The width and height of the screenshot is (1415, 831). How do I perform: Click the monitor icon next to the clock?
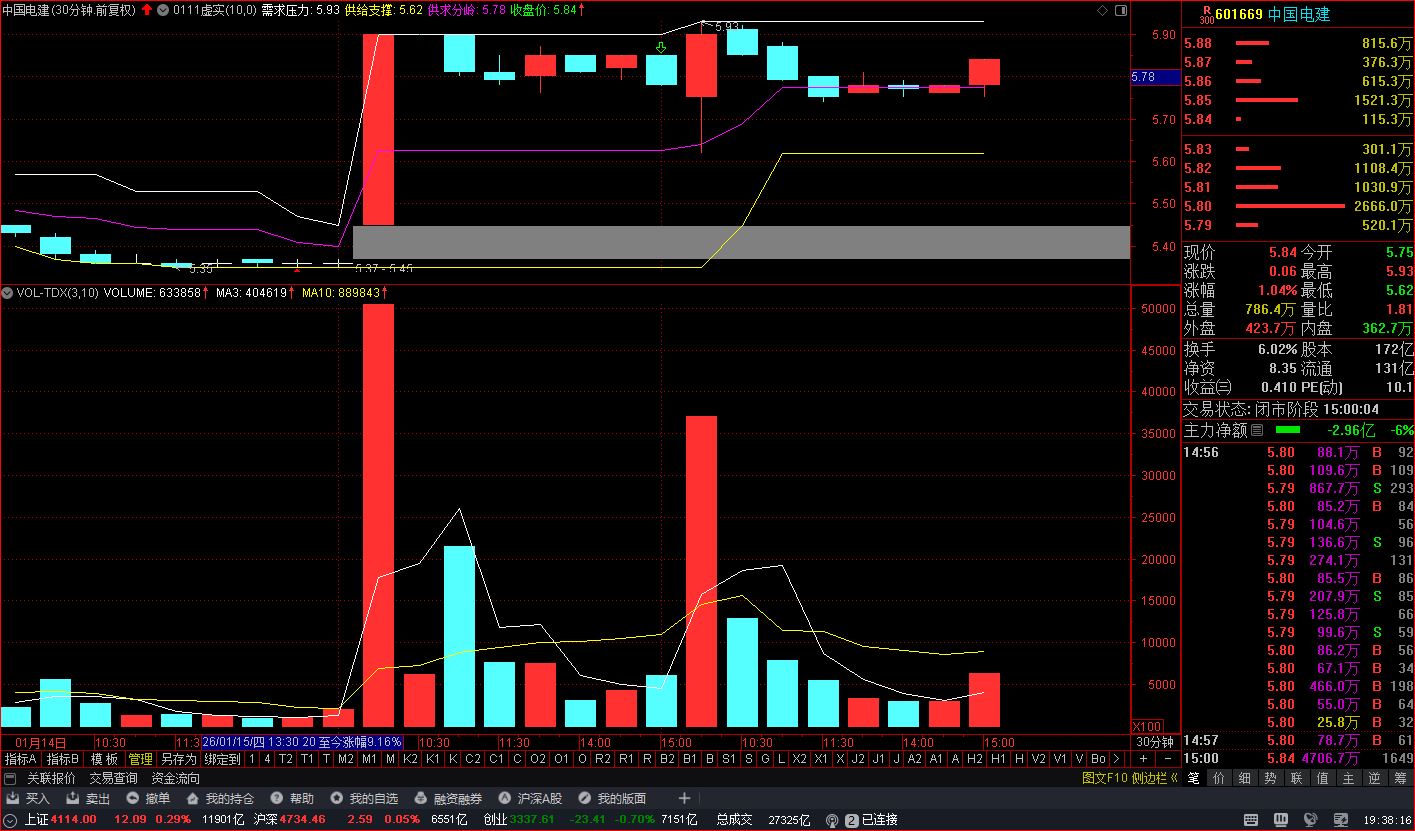pos(1341,819)
